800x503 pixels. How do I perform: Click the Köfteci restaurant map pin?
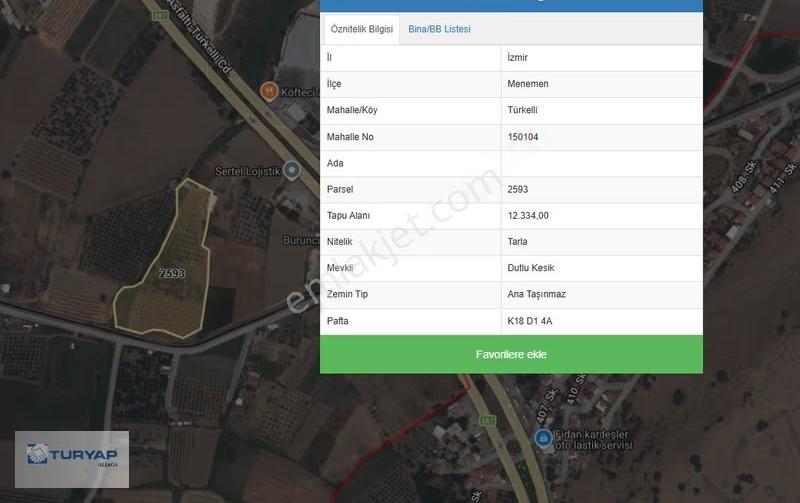point(269,91)
